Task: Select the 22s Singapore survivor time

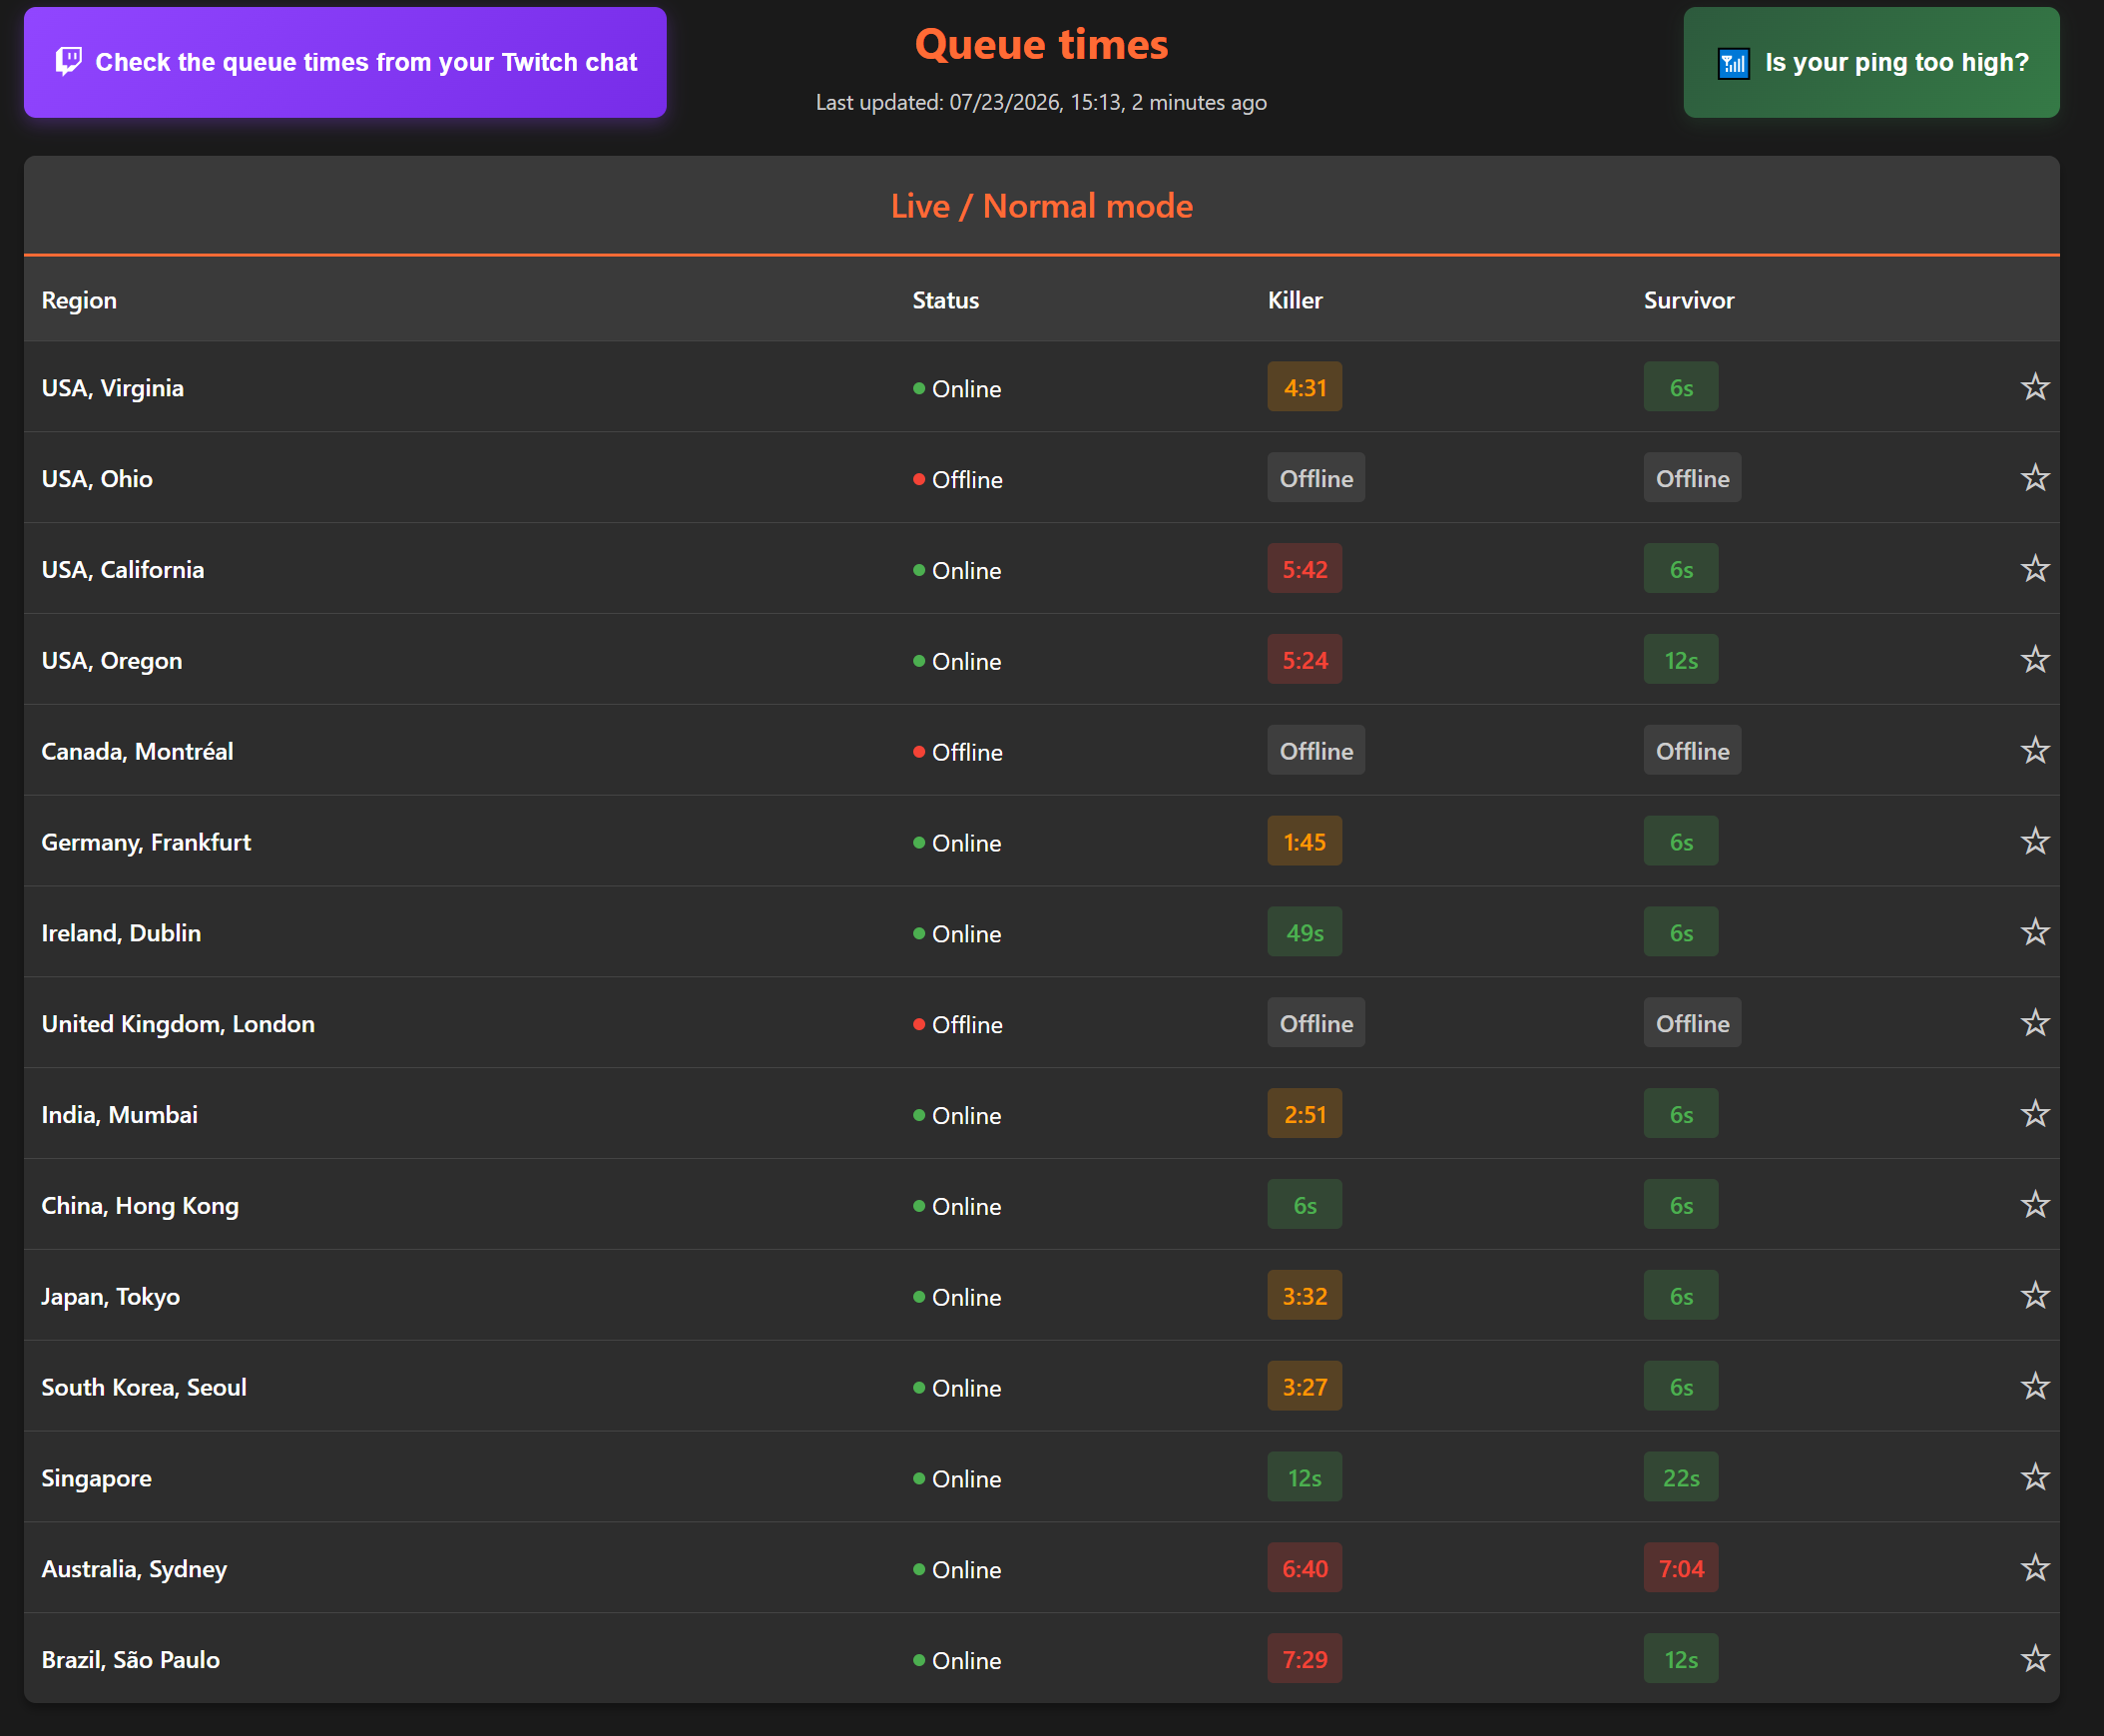Action: [x=1681, y=1478]
